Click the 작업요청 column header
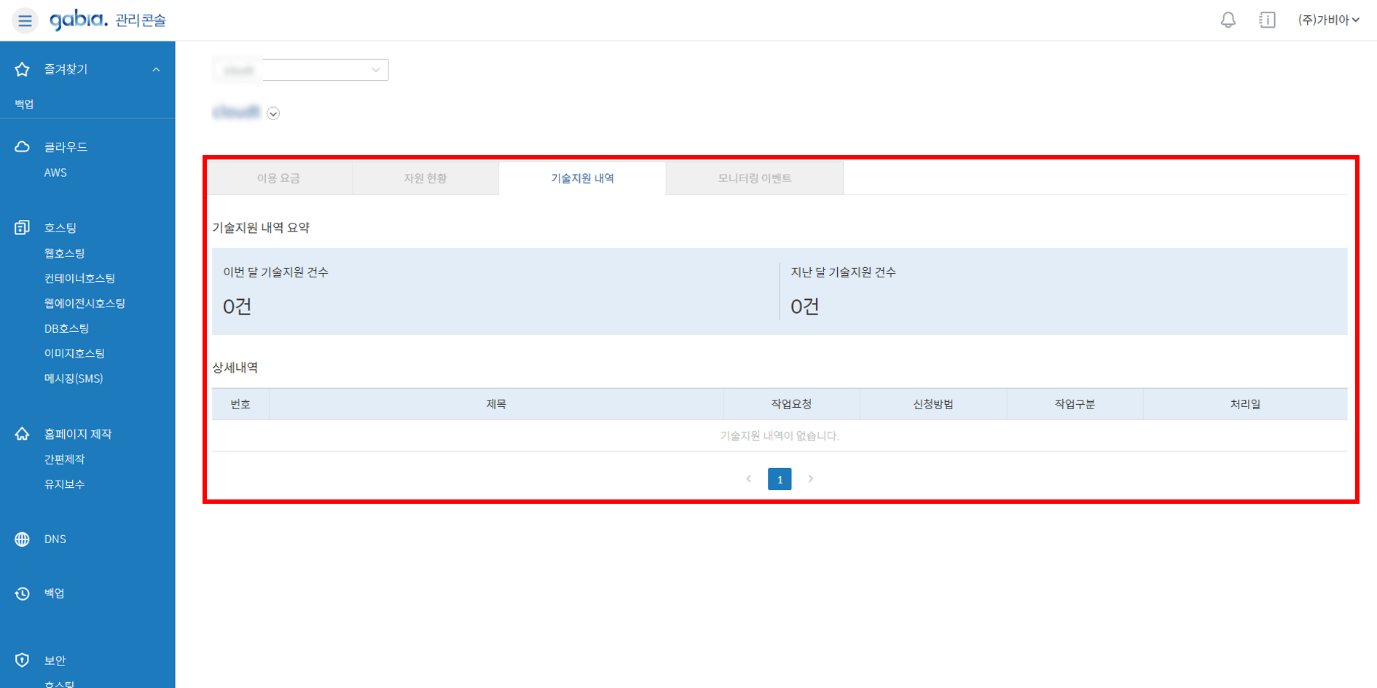1377x688 pixels. click(791, 404)
